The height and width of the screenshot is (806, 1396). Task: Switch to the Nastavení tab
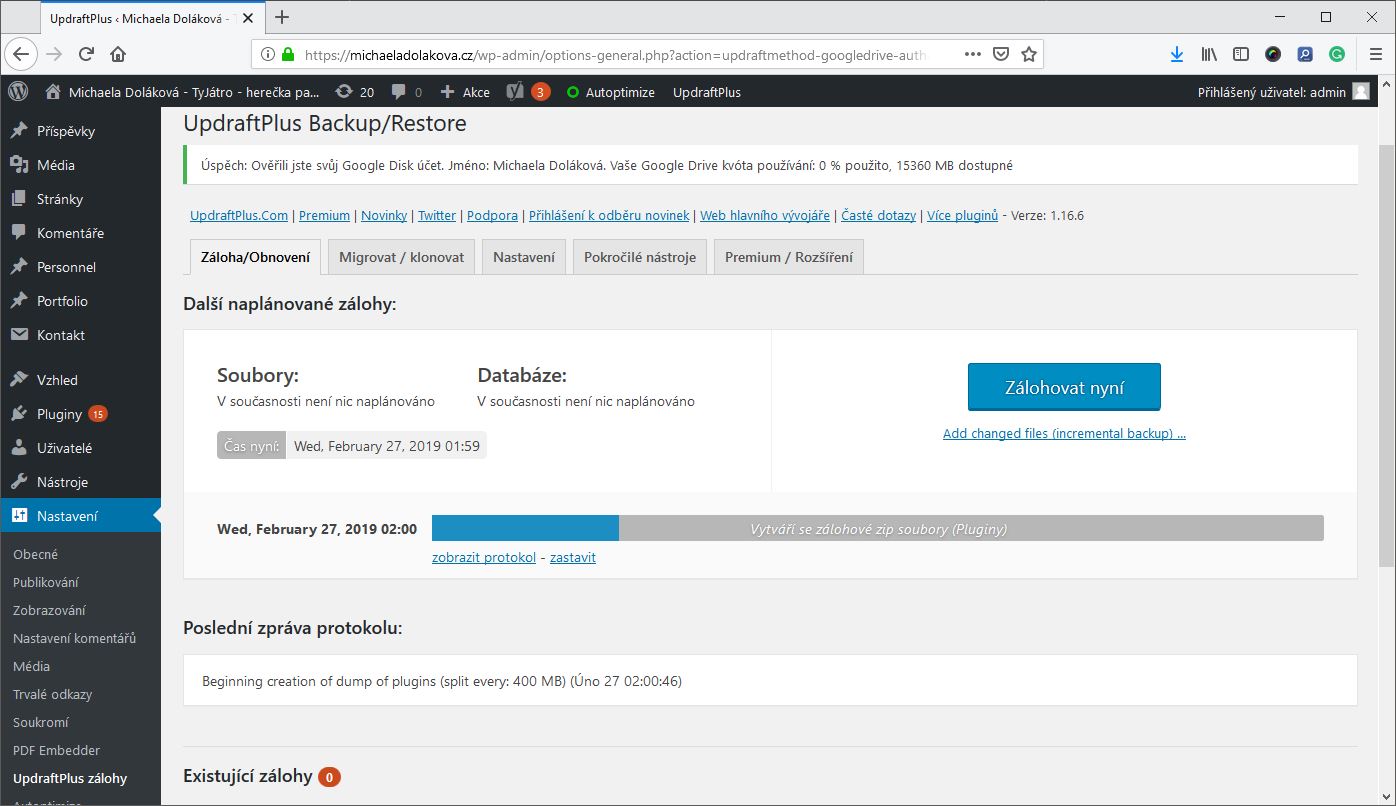click(x=524, y=257)
